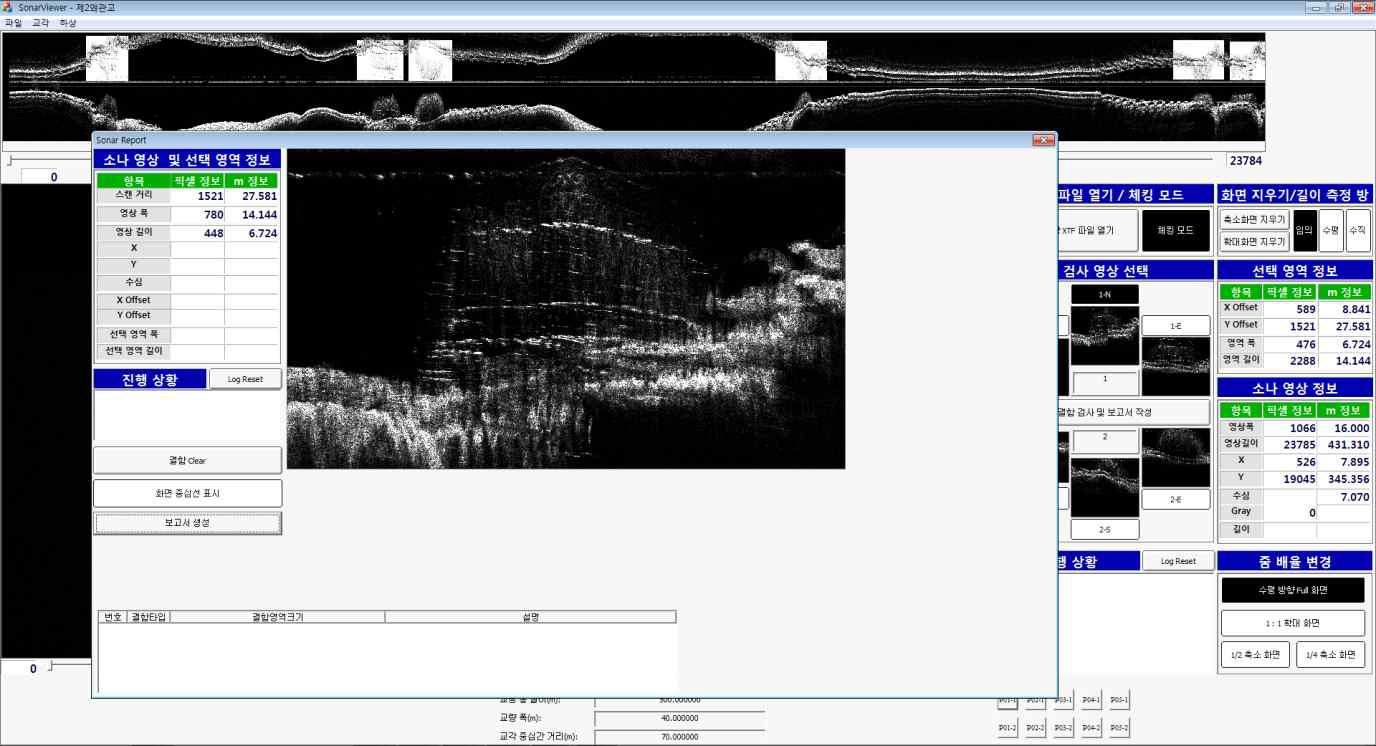Image resolution: width=1376 pixels, height=746 pixels.
Task: Click the 23784 scan position value
Action: click(1245, 160)
